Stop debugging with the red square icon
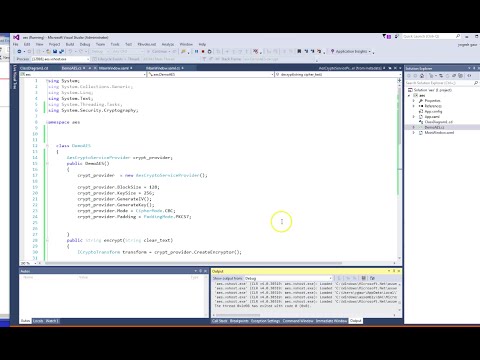The width and height of the screenshot is (480, 360). coord(203,51)
